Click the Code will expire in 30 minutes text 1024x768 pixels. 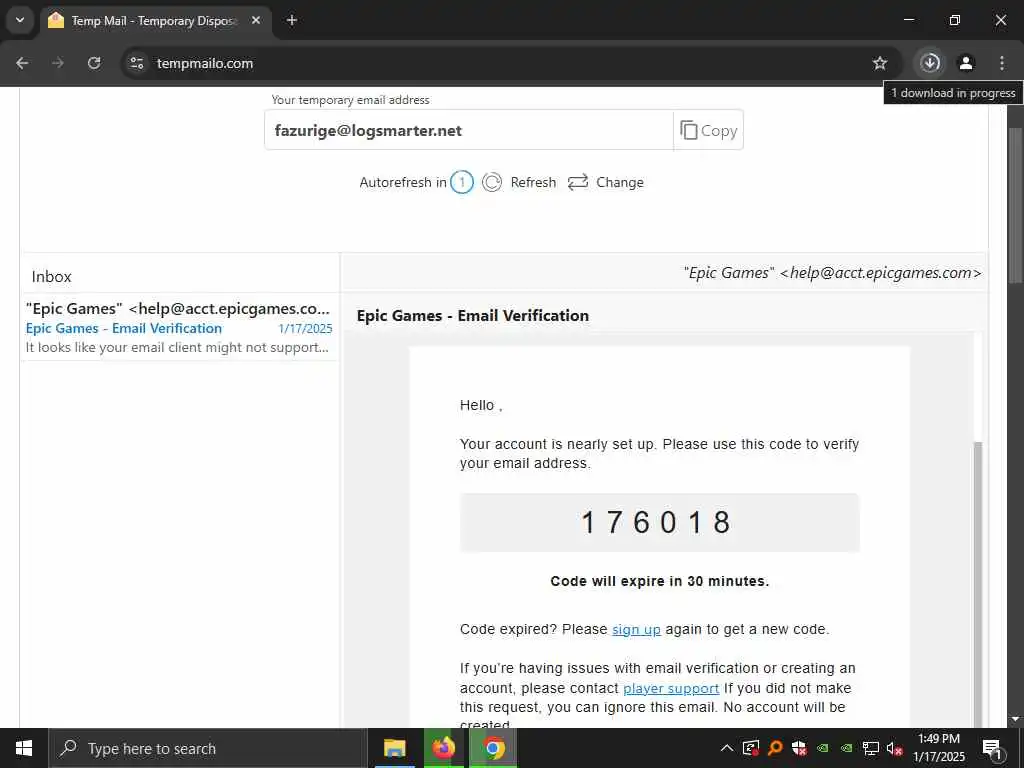point(660,581)
